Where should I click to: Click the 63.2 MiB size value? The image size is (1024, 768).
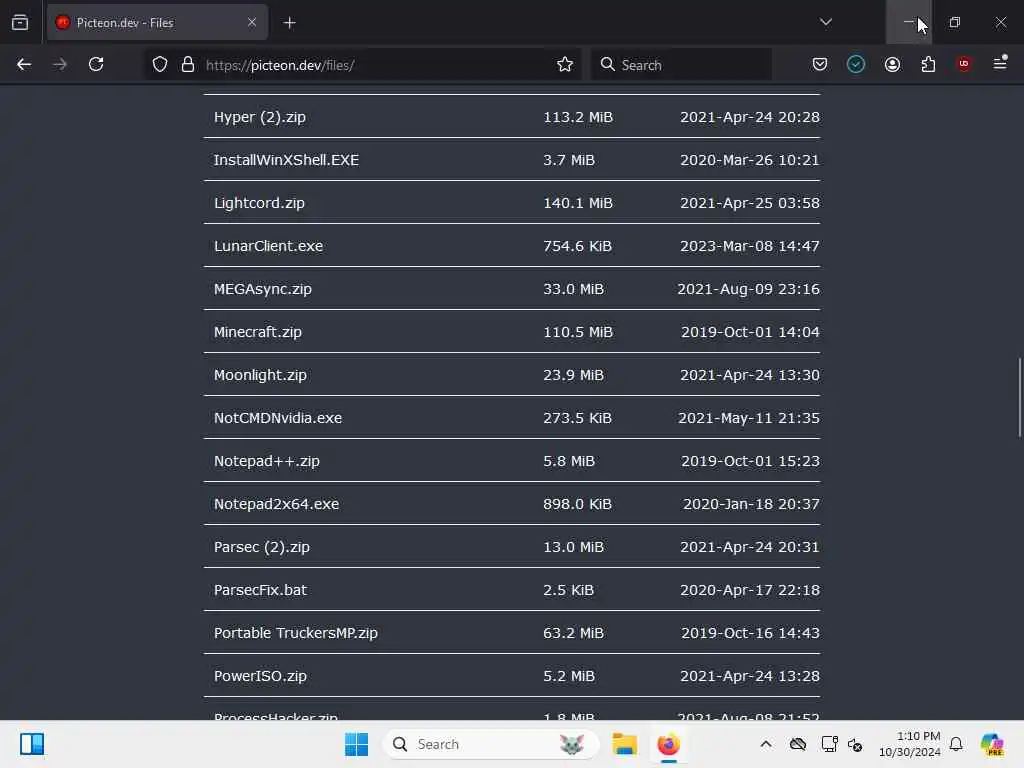tap(573, 633)
